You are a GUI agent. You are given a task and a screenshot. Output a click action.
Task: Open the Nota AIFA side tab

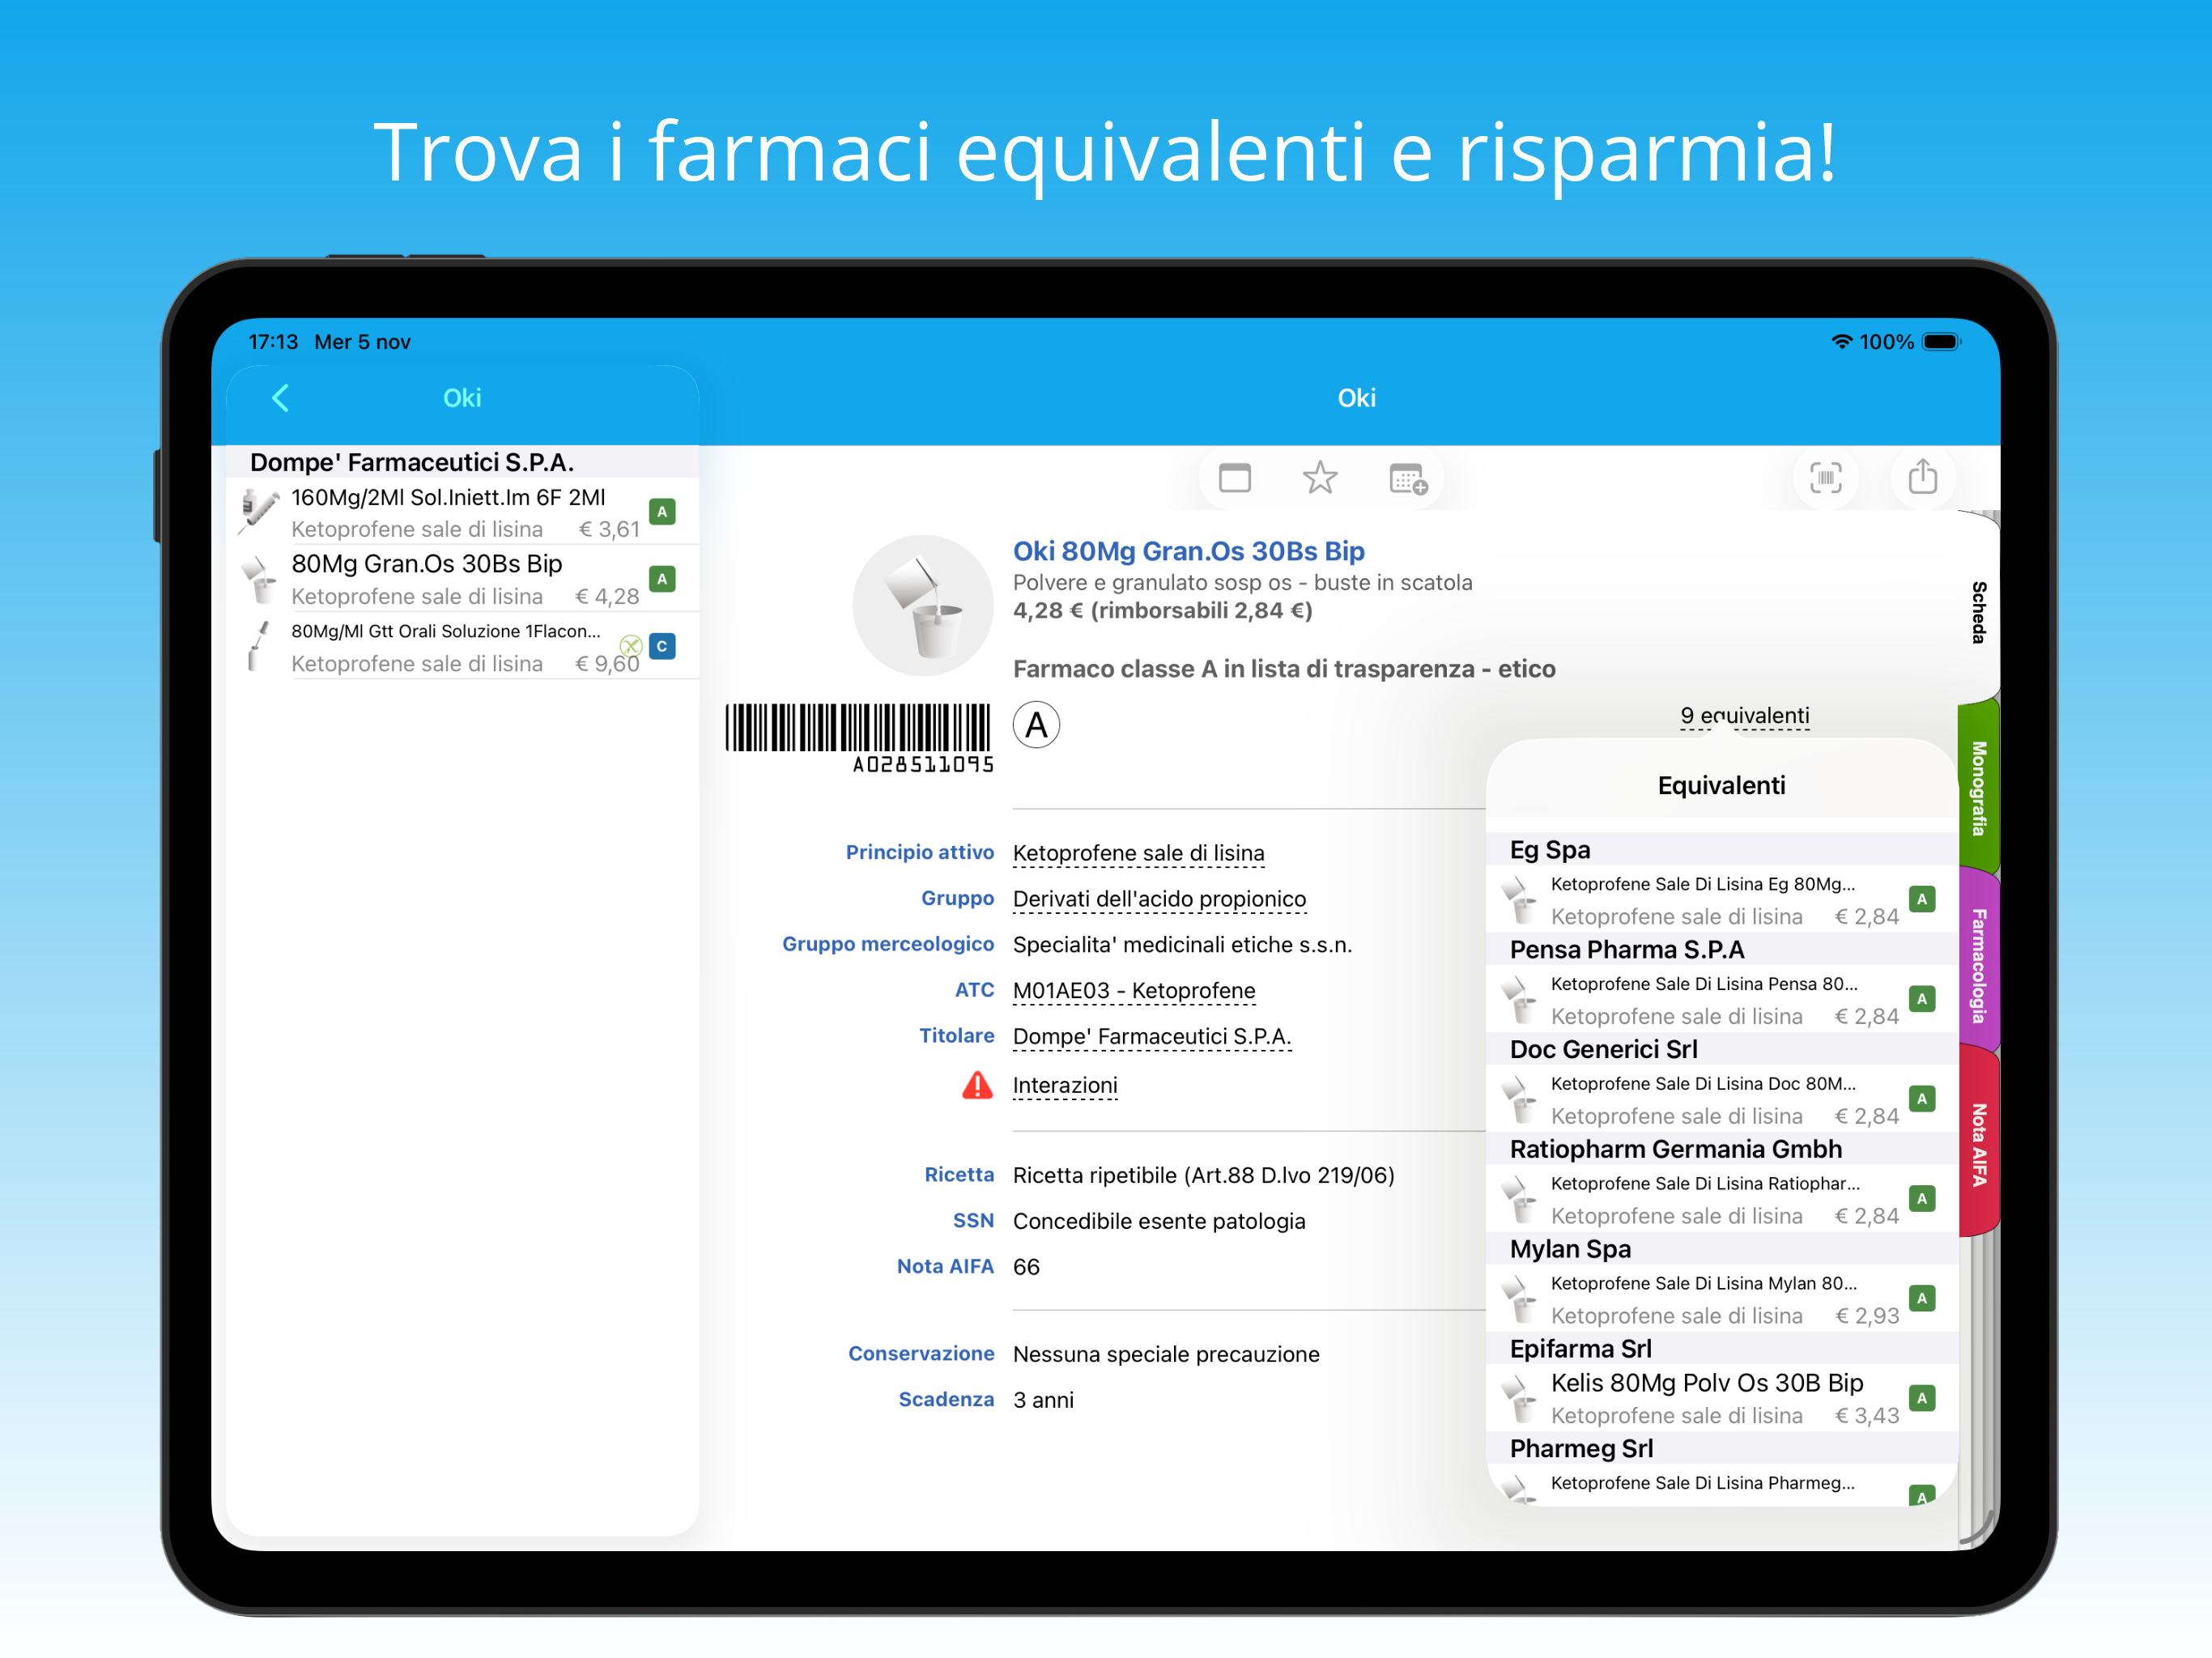(1978, 1144)
